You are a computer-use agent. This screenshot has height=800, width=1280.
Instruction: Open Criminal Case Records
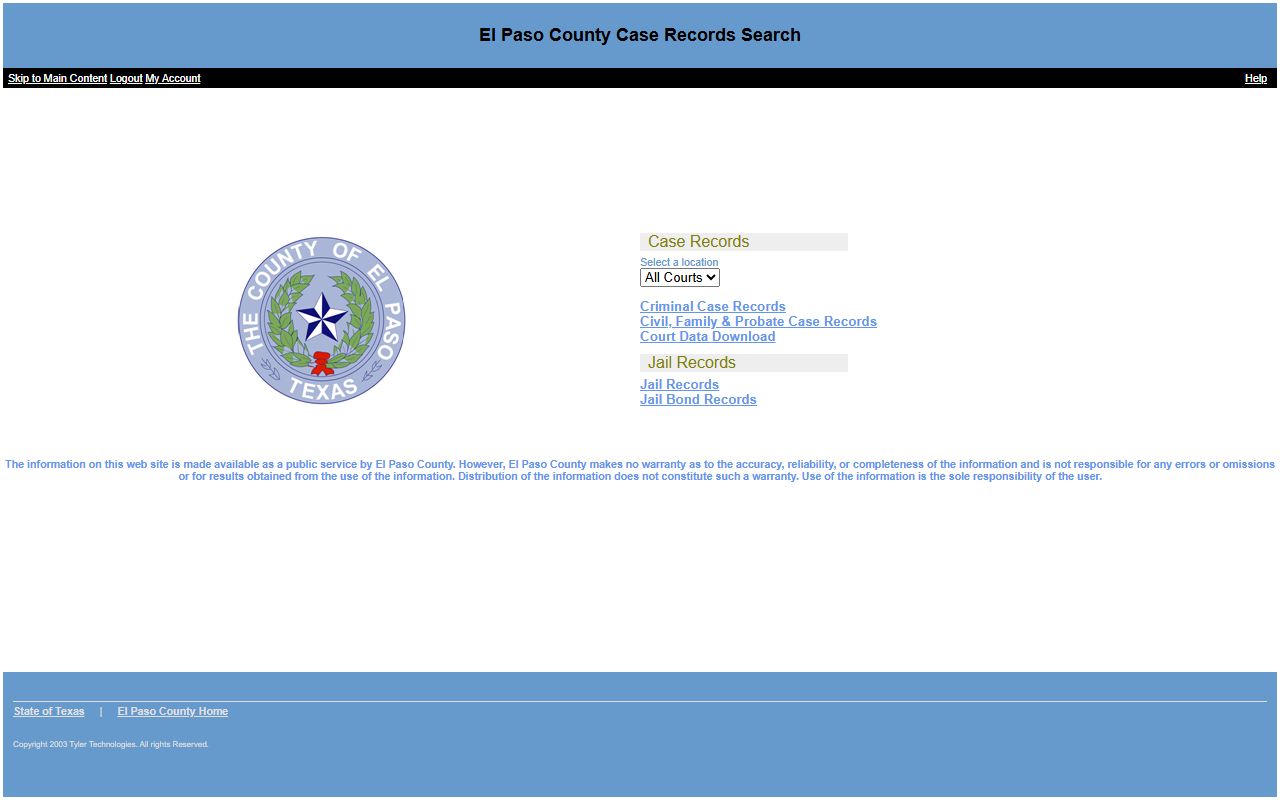712,307
